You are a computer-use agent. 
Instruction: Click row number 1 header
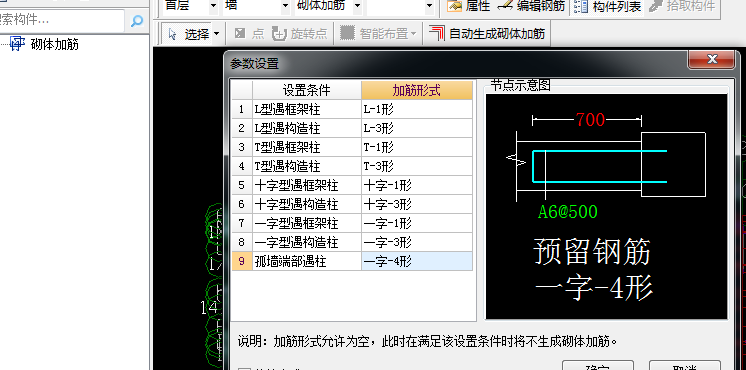(x=242, y=109)
